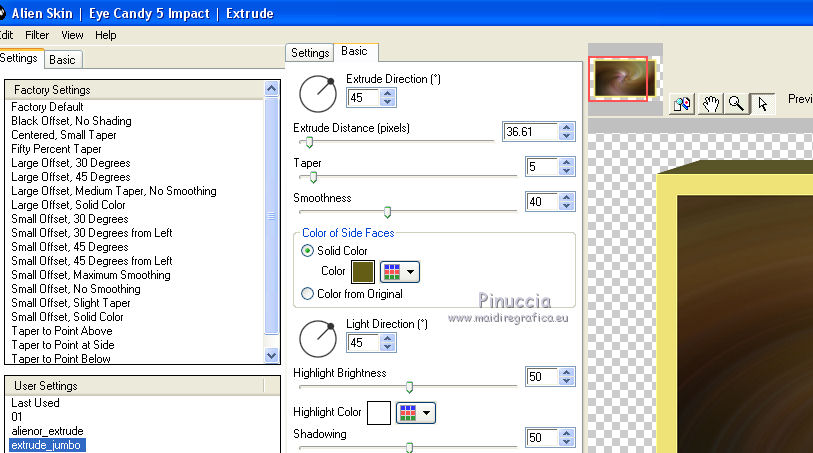Viewport: 813px width, 453px height.
Task: Select Centered, Small Taper preset
Action: (64, 135)
